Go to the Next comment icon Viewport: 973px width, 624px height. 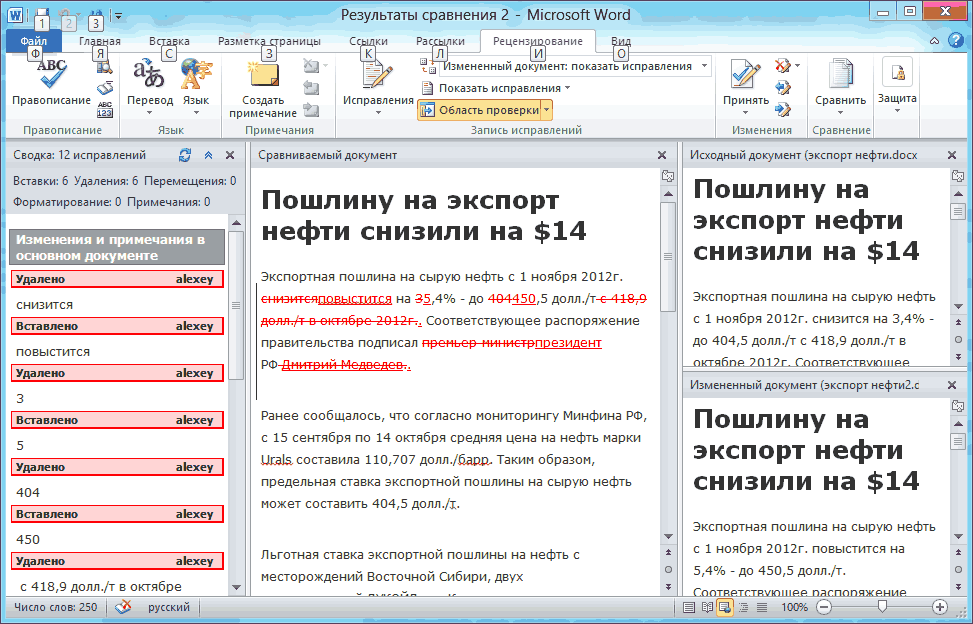click(311, 110)
